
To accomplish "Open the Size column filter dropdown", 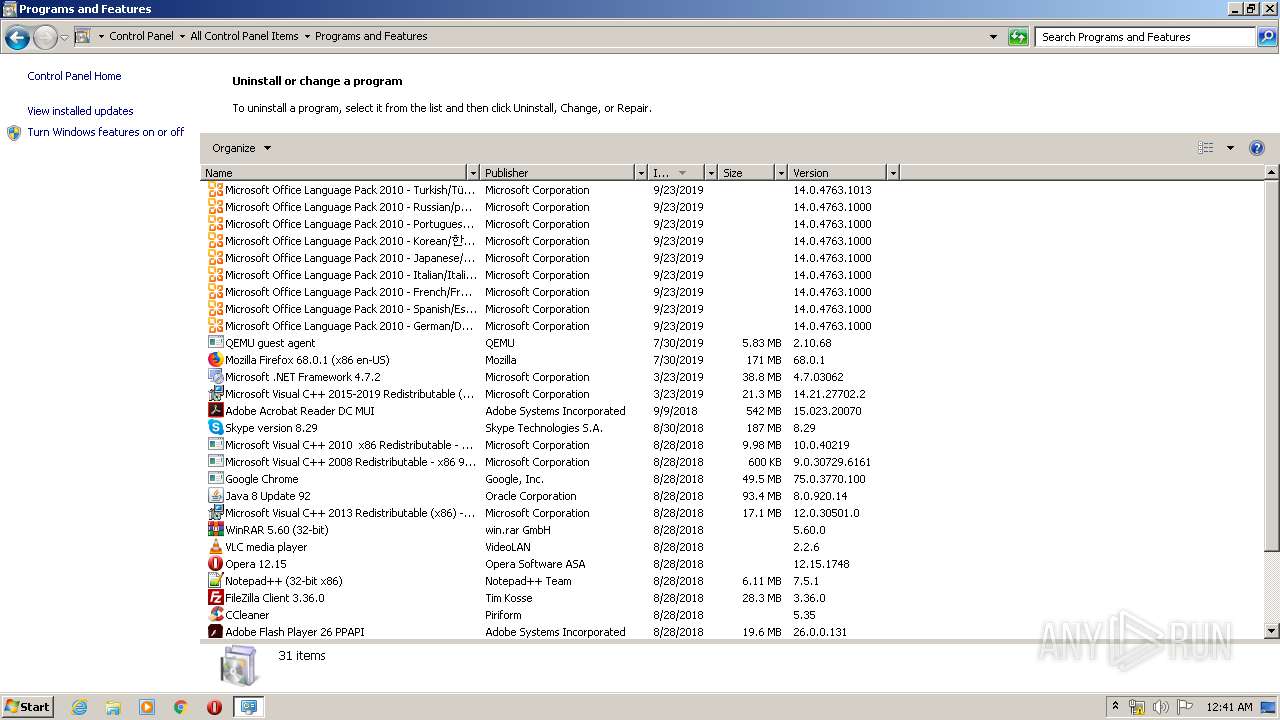I will [781, 173].
